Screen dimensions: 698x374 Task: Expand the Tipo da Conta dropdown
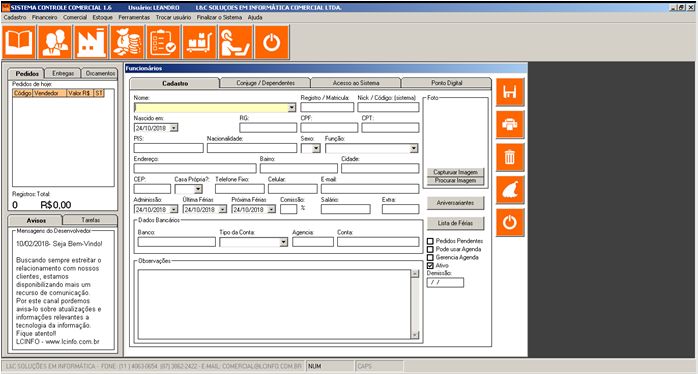coord(284,242)
